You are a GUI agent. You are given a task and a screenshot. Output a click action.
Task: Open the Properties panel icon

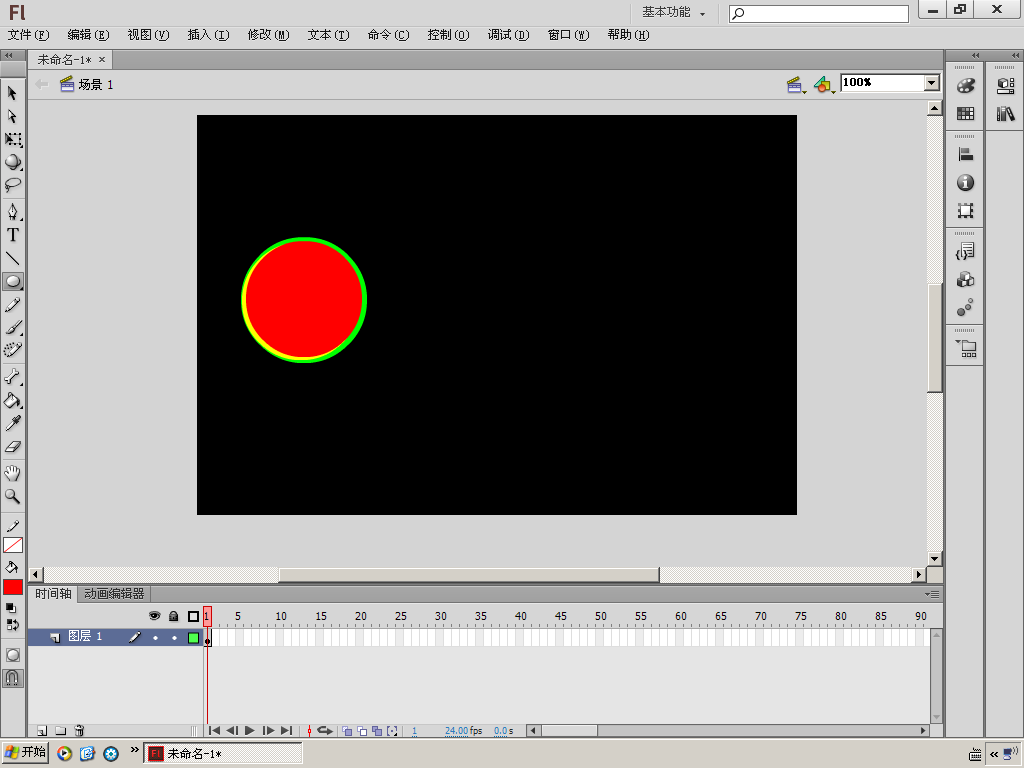click(x=1006, y=86)
